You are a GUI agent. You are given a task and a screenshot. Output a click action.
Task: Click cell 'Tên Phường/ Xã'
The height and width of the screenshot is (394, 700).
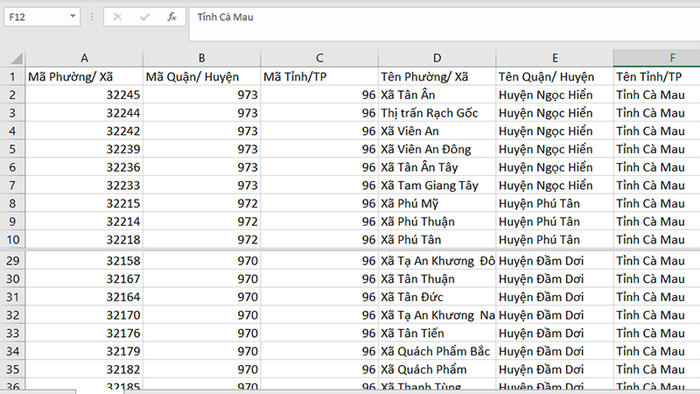click(x=437, y=77)
